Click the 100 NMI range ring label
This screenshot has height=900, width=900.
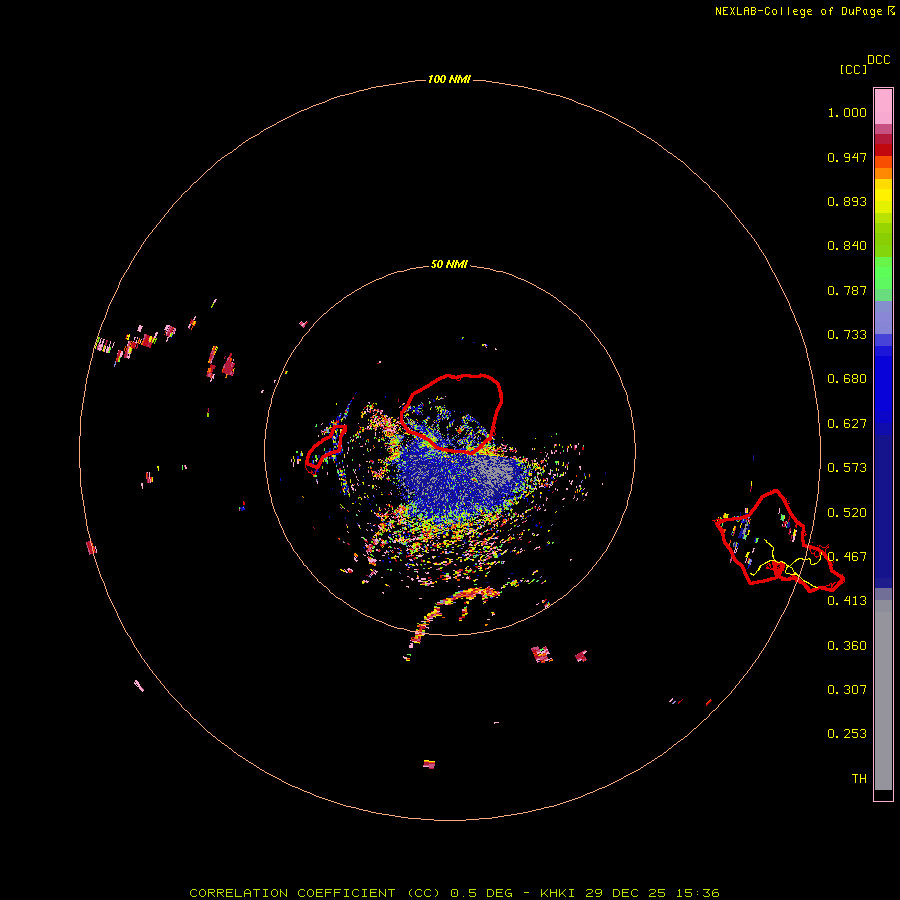(x=449, y=79)
